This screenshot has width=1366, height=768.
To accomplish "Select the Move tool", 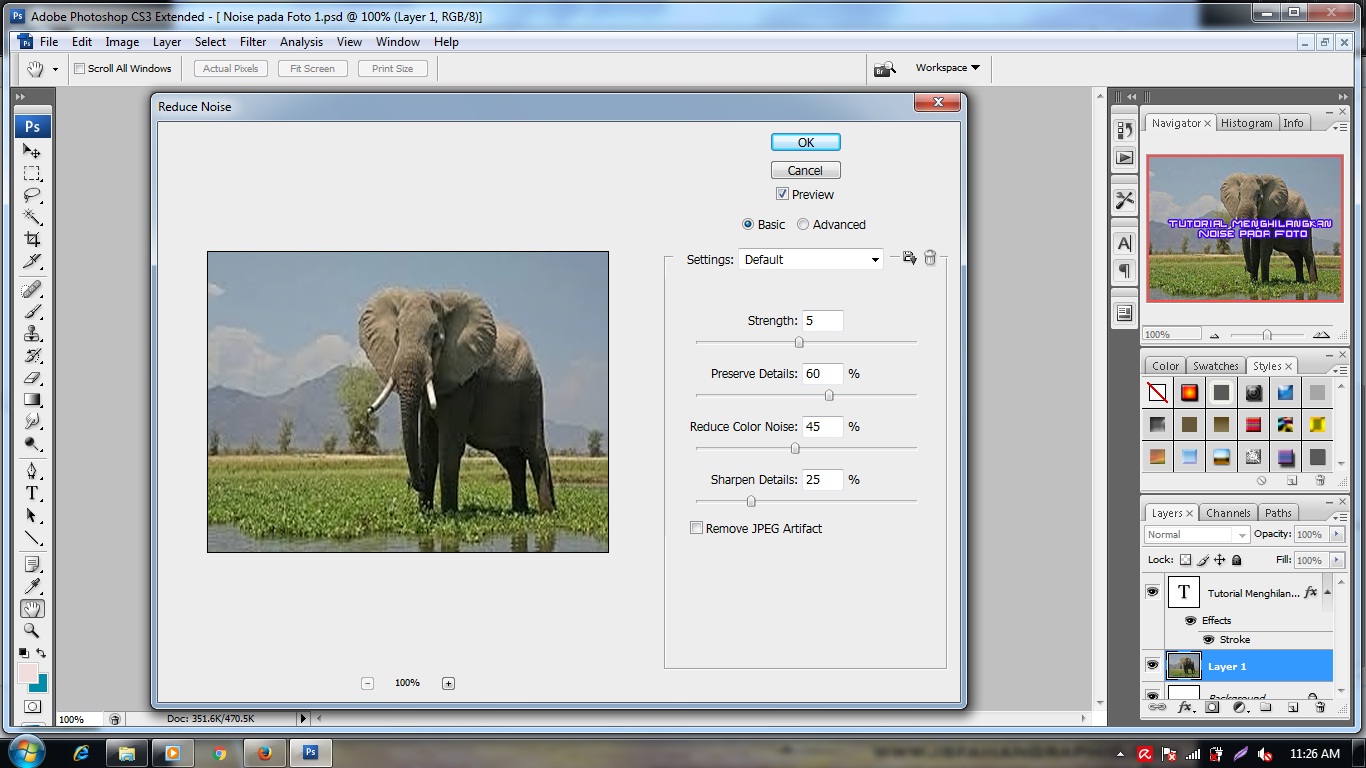I will point(32,151).
